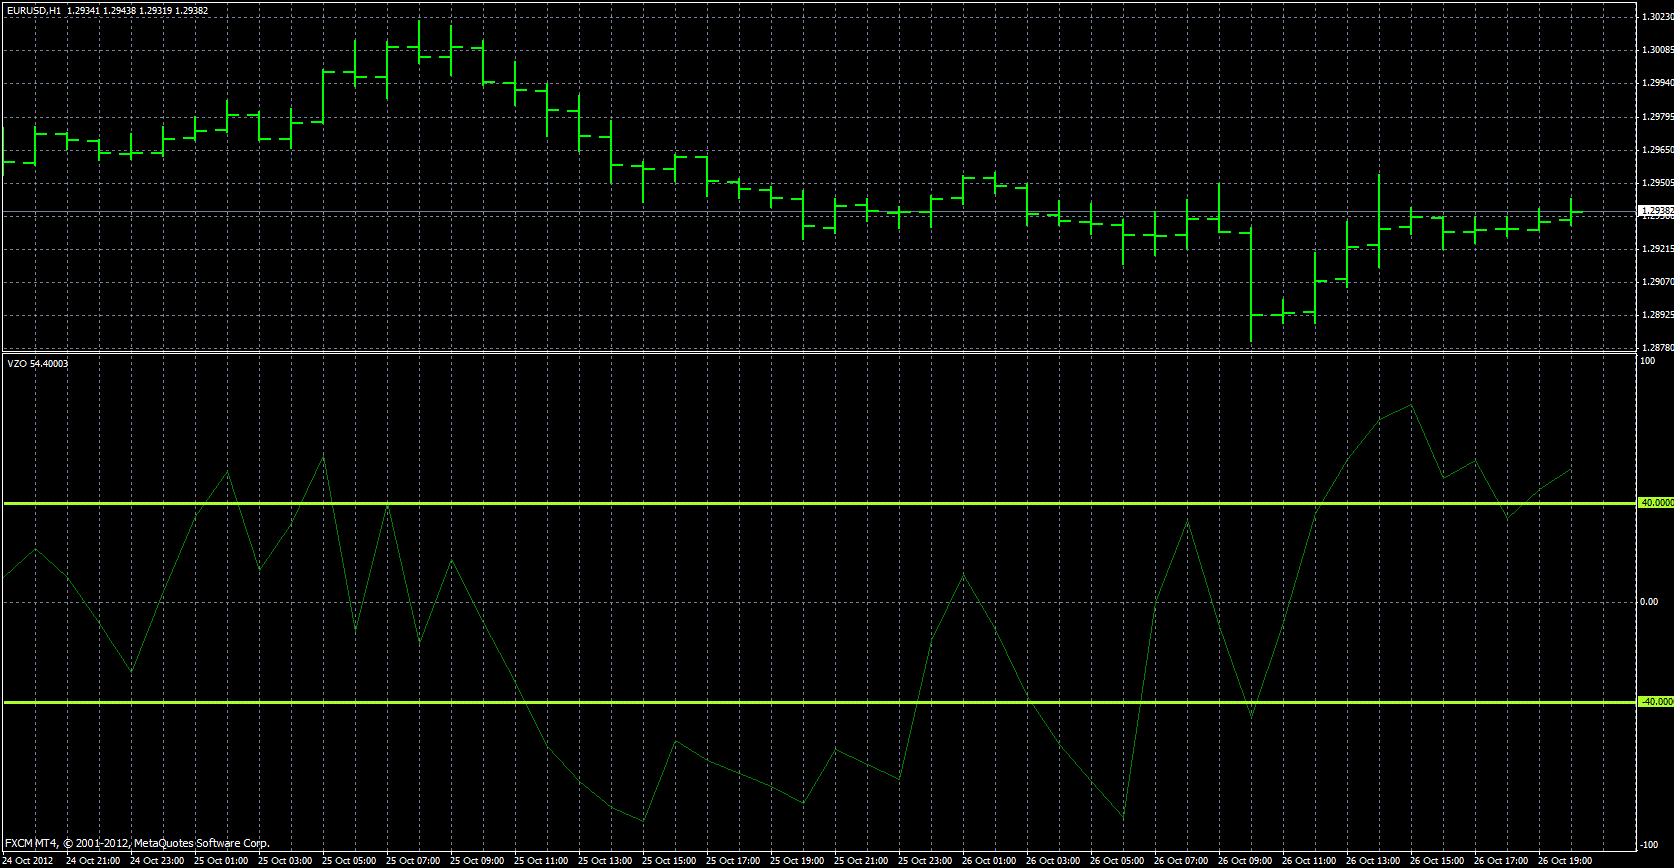The width and height of the screenshot is (1674, 868).
Task: Click the 25 Oct 09:00 time label
Action: point(477,861)
